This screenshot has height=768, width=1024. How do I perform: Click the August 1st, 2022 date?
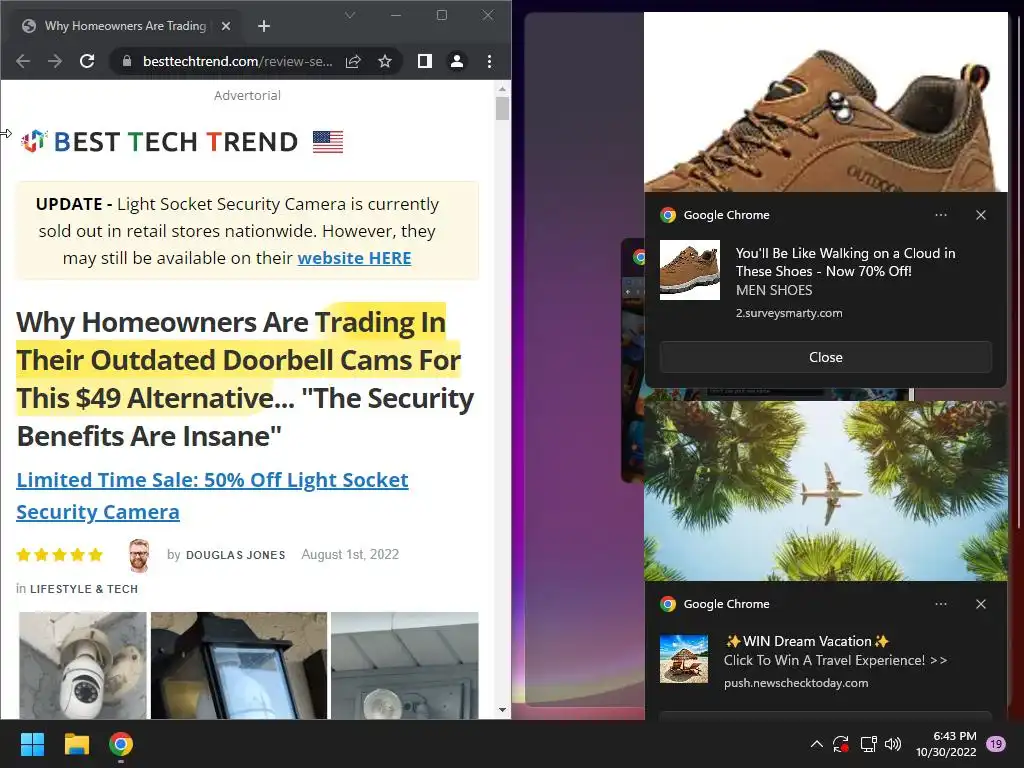[x=350, y=554]
